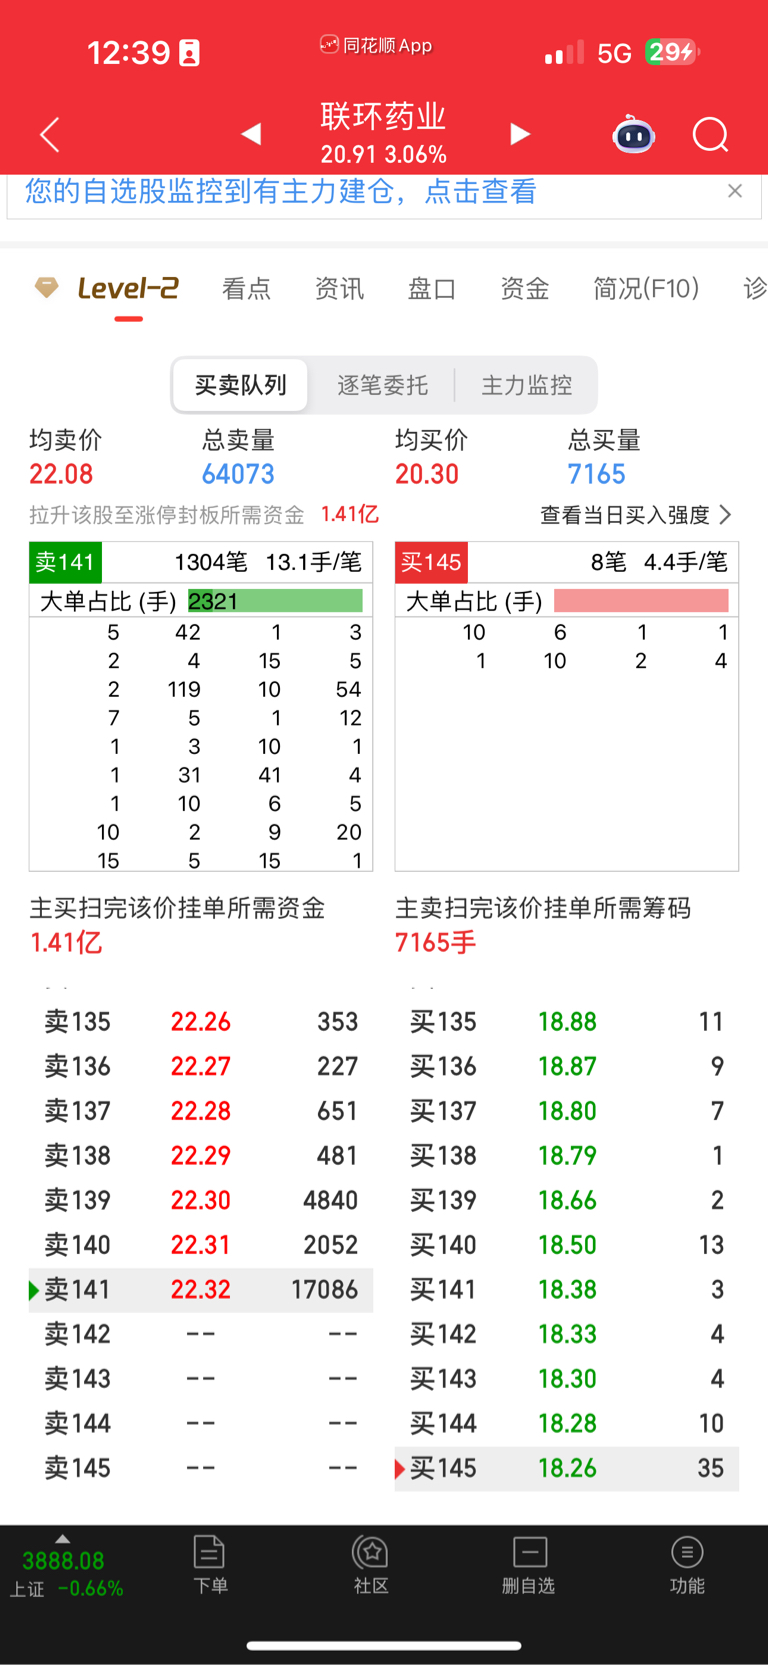The width and height of the screenshot is (768, 1665).
Task: Tap the 总卖量 value 64073
Action: pyautogui.click(x=238, y=474)
